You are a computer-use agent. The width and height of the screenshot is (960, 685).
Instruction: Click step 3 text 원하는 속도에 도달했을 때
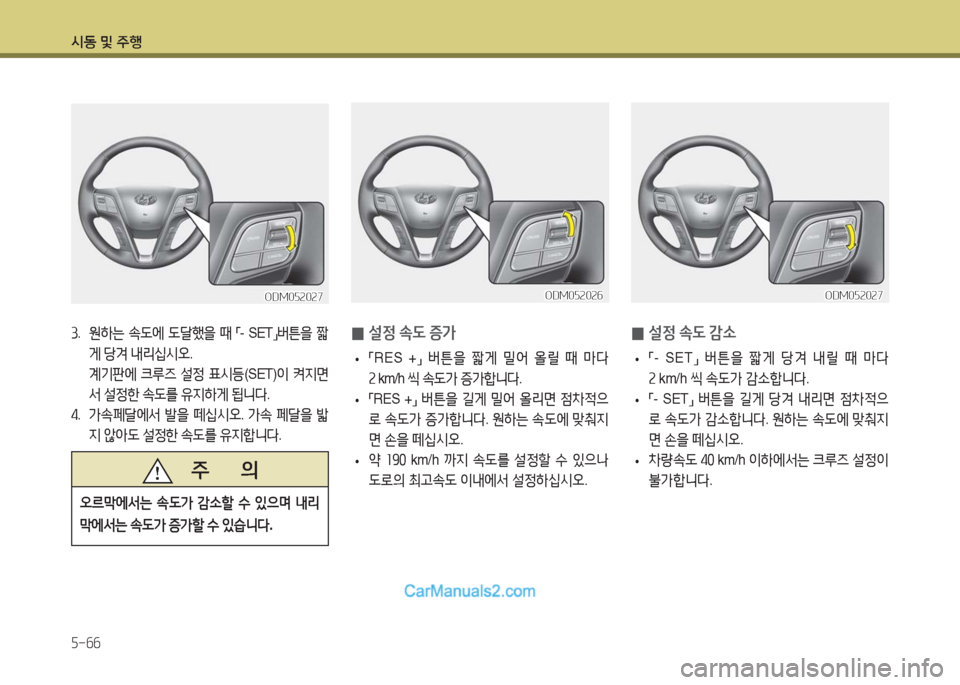coord(161,334)
